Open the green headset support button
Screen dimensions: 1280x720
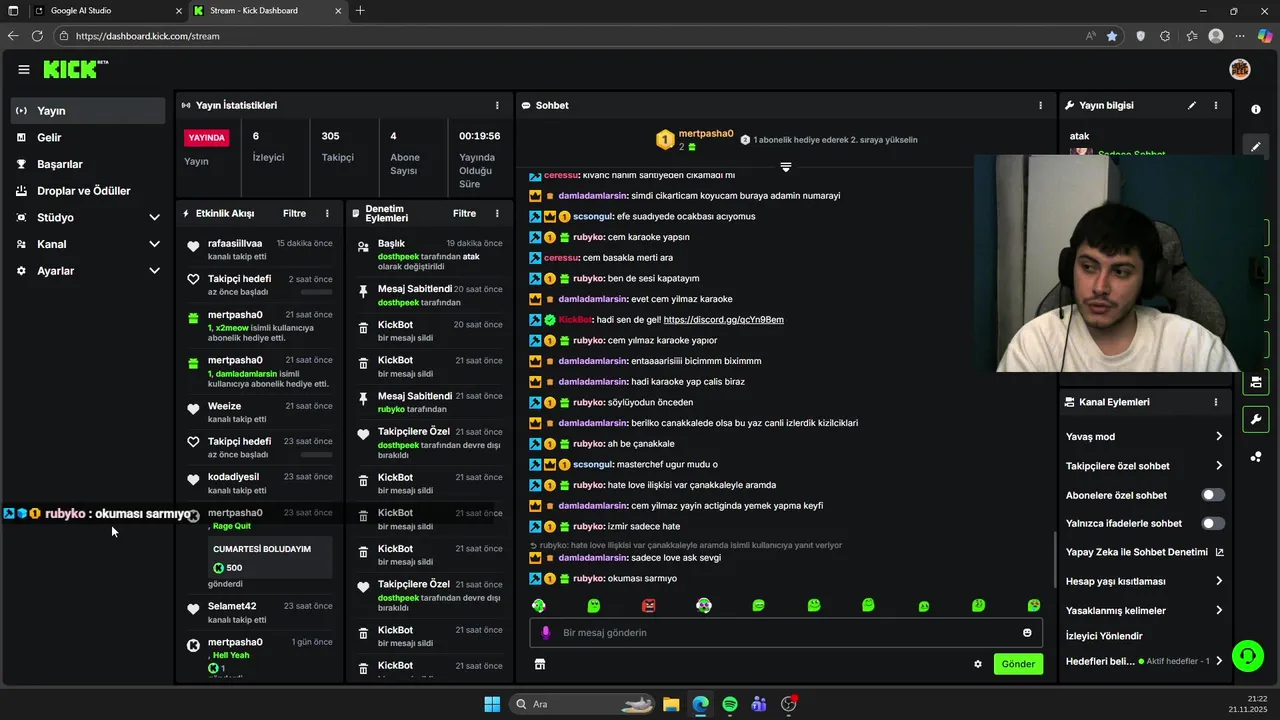[1247, 656]
